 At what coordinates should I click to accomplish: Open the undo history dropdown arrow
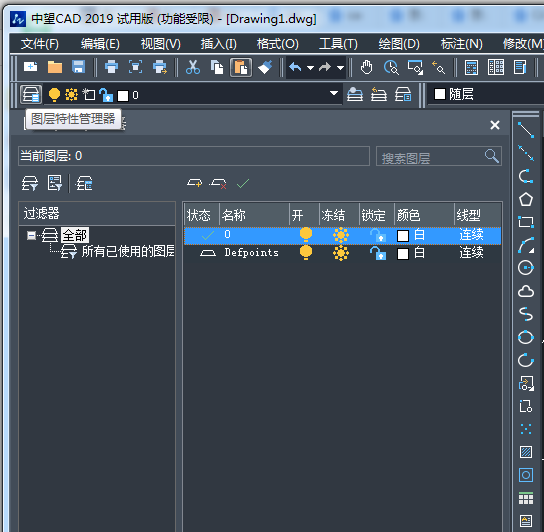tap(311, 68)
